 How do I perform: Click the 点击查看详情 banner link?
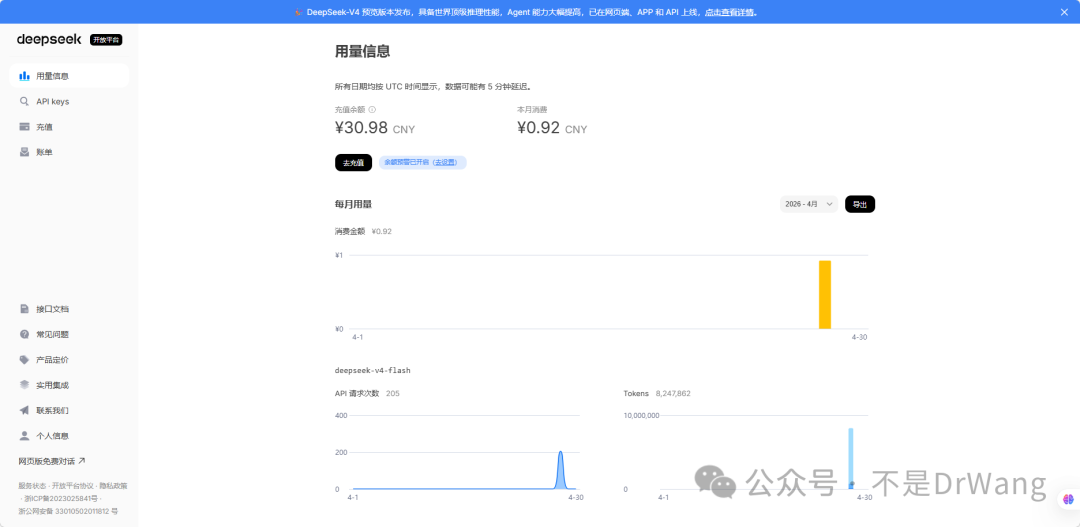coord(729,12)
